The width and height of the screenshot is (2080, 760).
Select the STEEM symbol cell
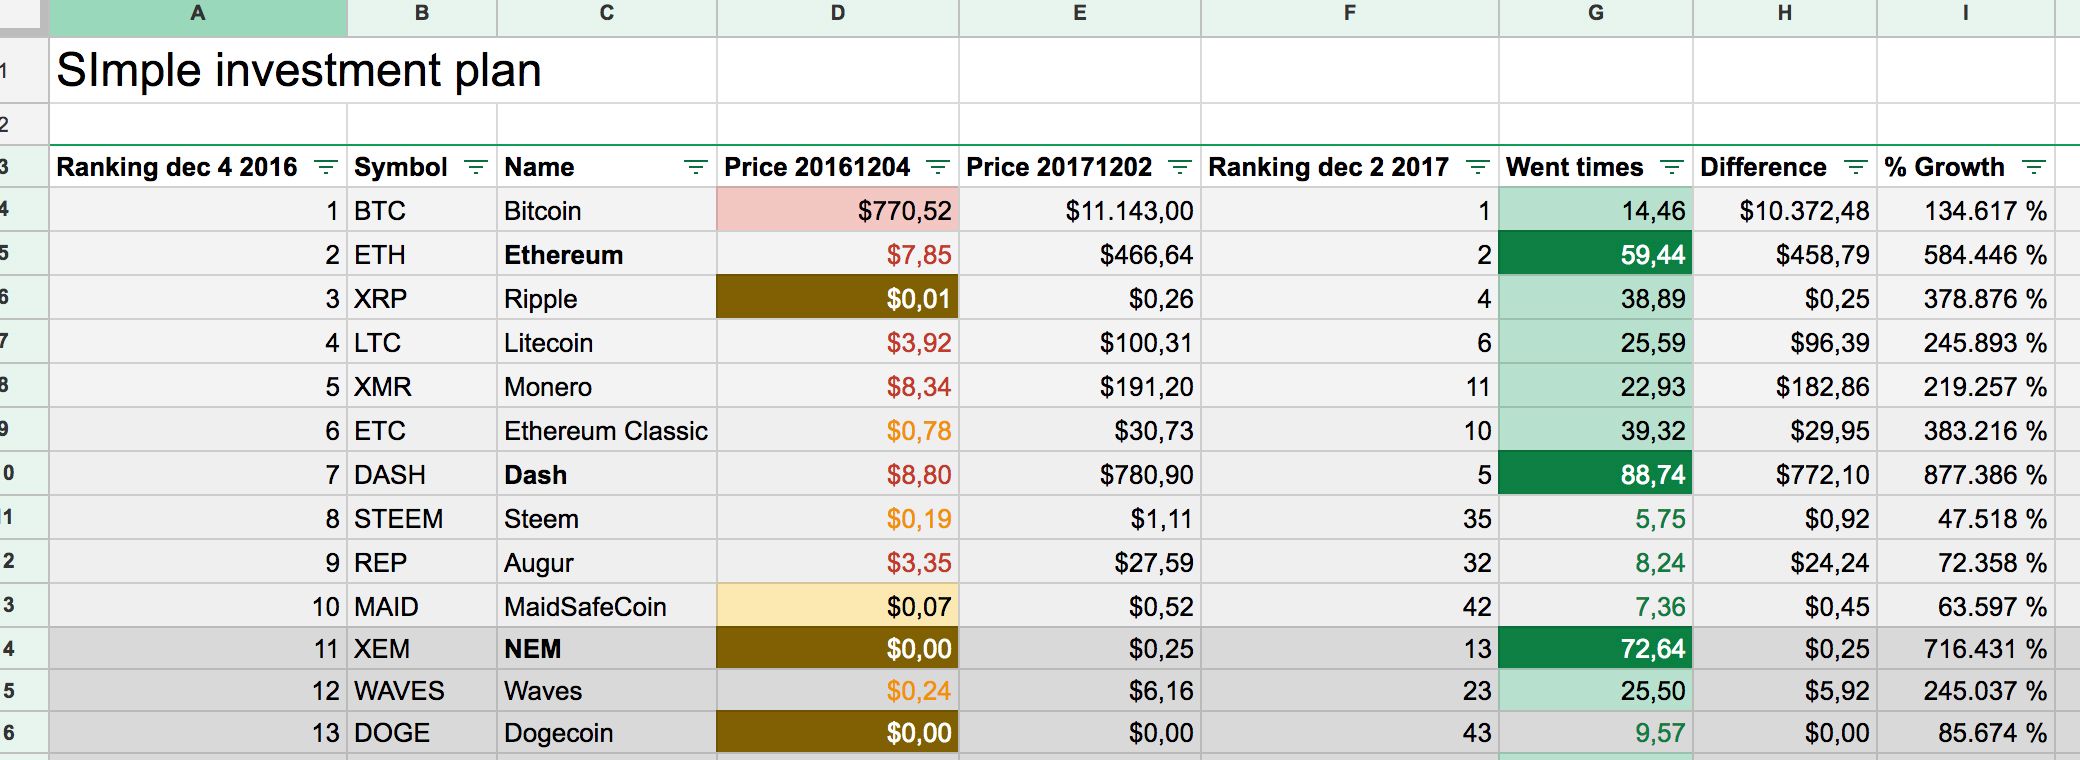click(422, 519)
